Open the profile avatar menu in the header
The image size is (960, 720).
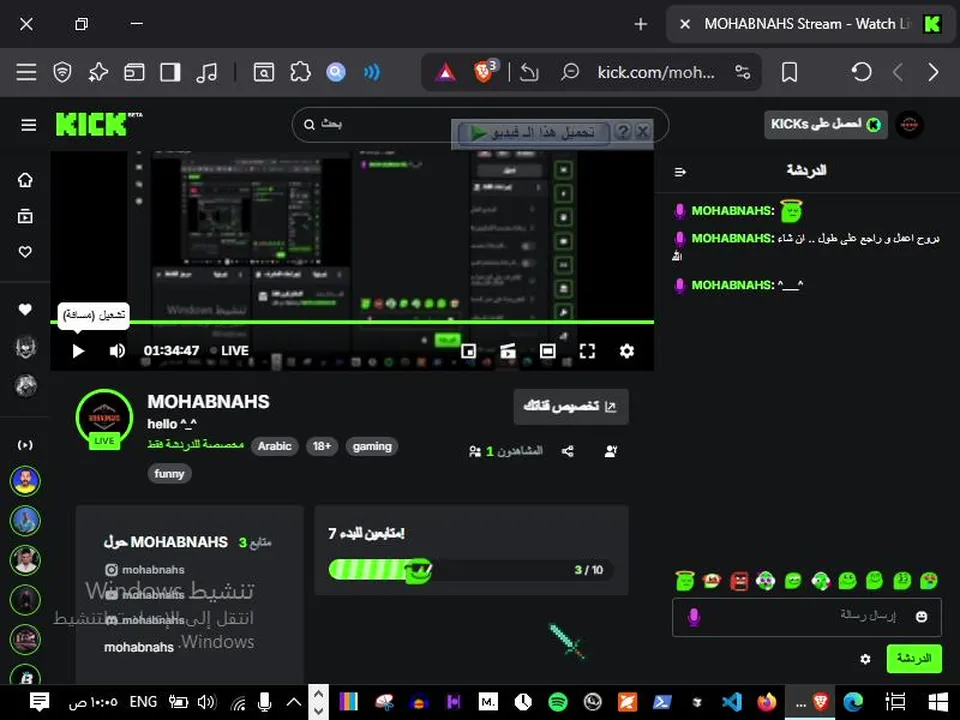(x=909, y=124)
